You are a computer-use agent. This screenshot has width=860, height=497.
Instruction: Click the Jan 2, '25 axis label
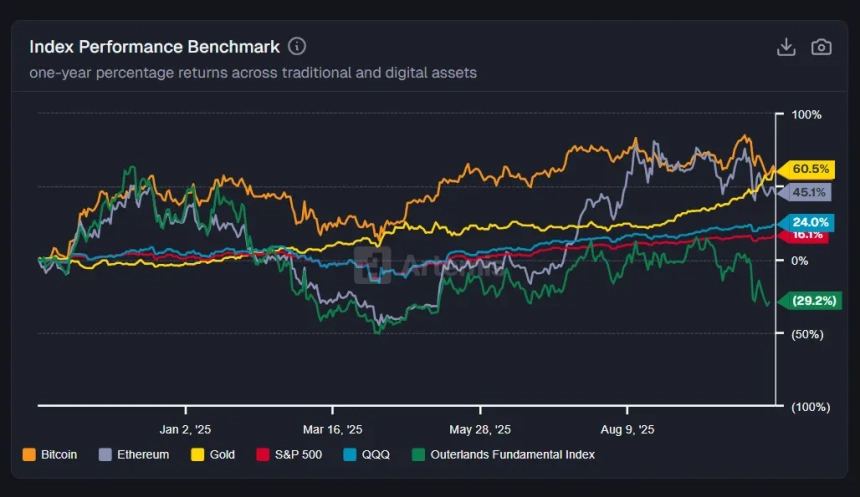click(186, 428)
